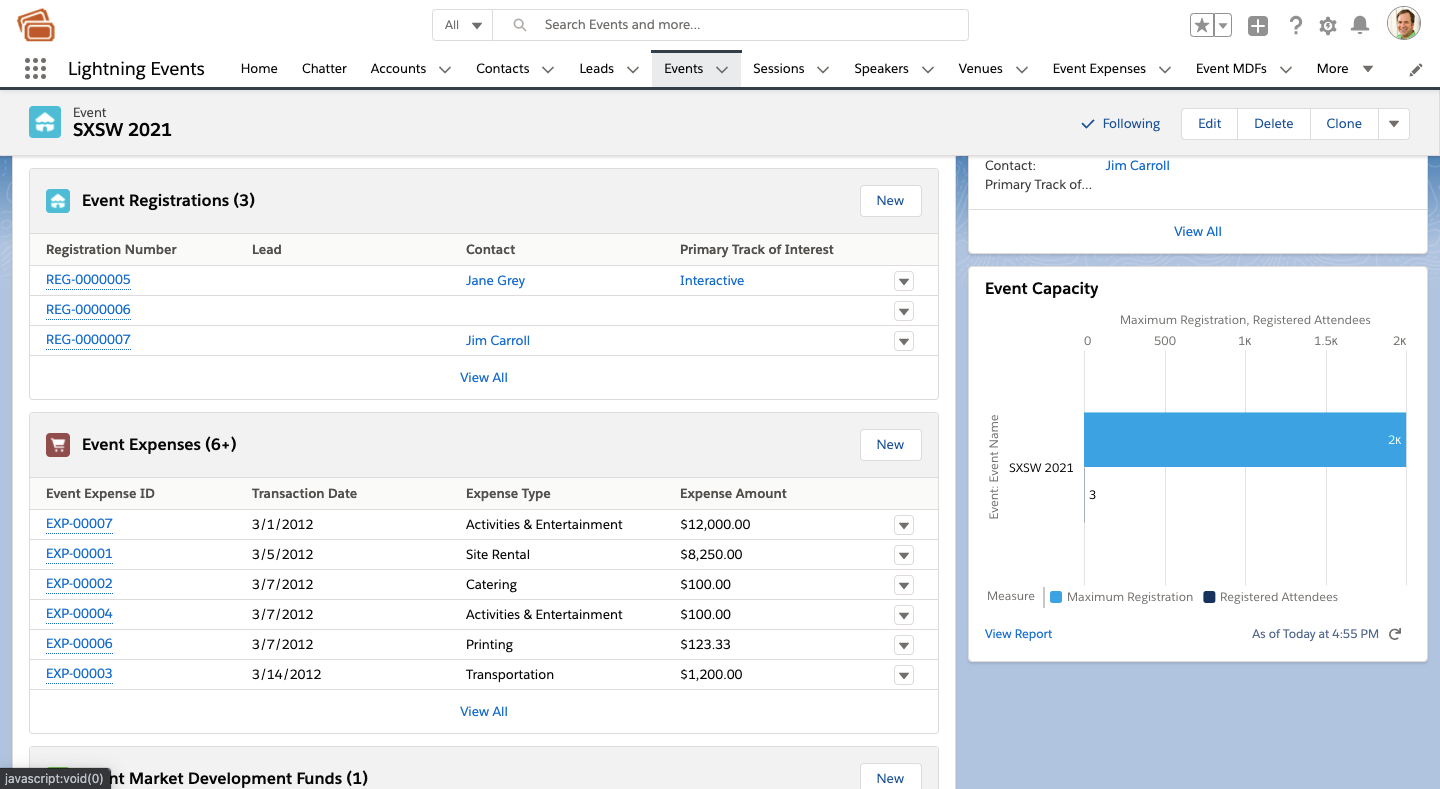This screenshot has width=1440, height=789.
Task: Click the pencil icon to edit navigation
Action: click(1416, 70)
